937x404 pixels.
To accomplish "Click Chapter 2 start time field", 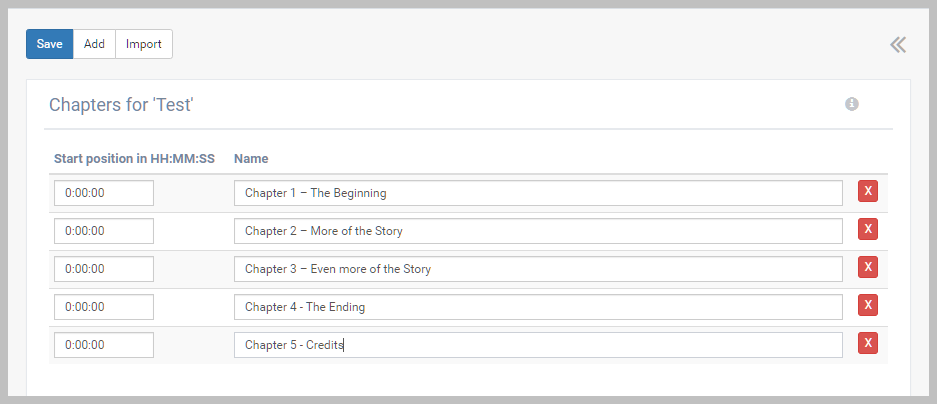I will click(x=104, y=231).
